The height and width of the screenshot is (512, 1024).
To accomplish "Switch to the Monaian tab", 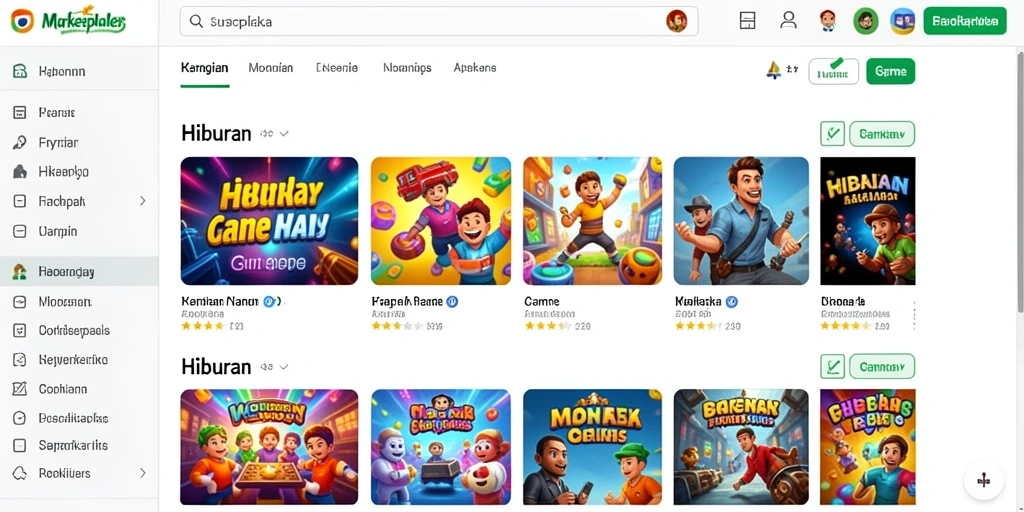I will click(x=270, y=67).
